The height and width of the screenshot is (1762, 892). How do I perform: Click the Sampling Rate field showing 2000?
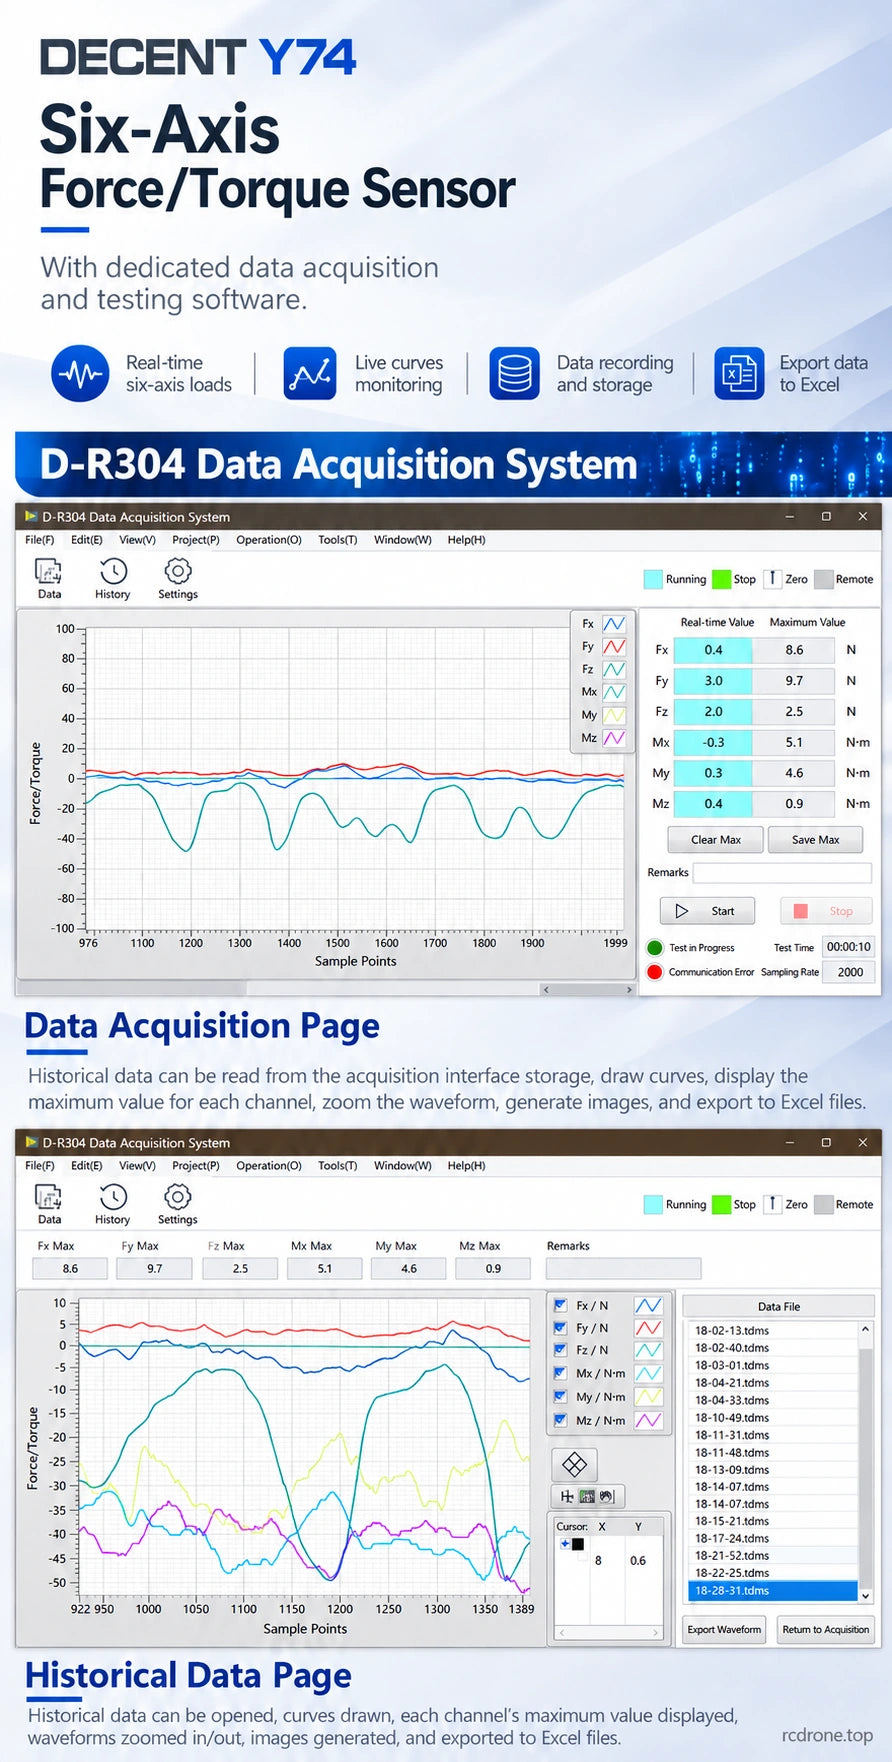(850, 972)
